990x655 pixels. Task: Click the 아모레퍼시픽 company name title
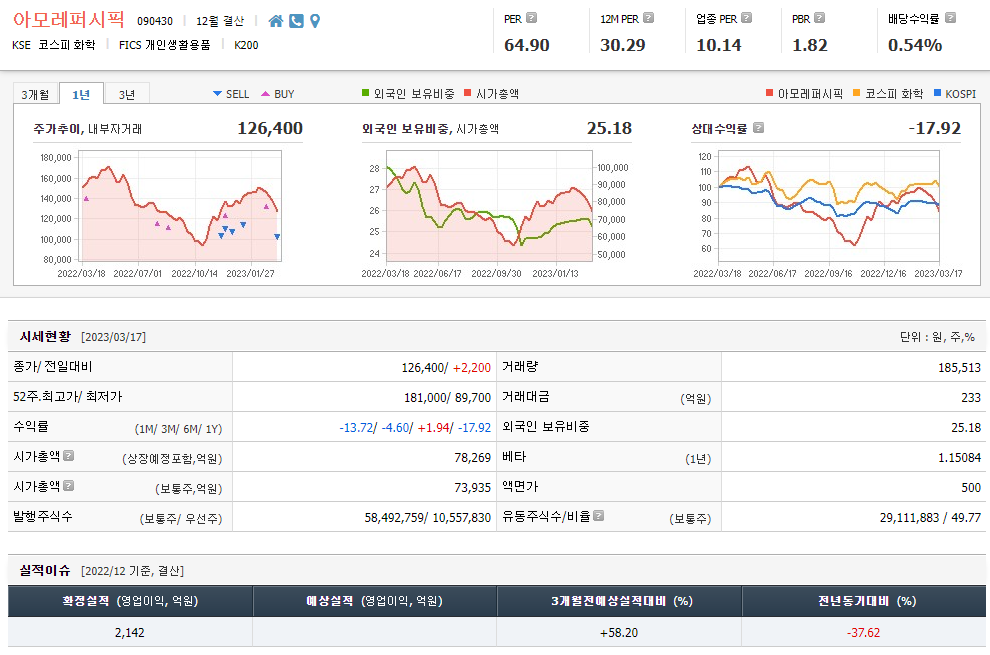68,20
